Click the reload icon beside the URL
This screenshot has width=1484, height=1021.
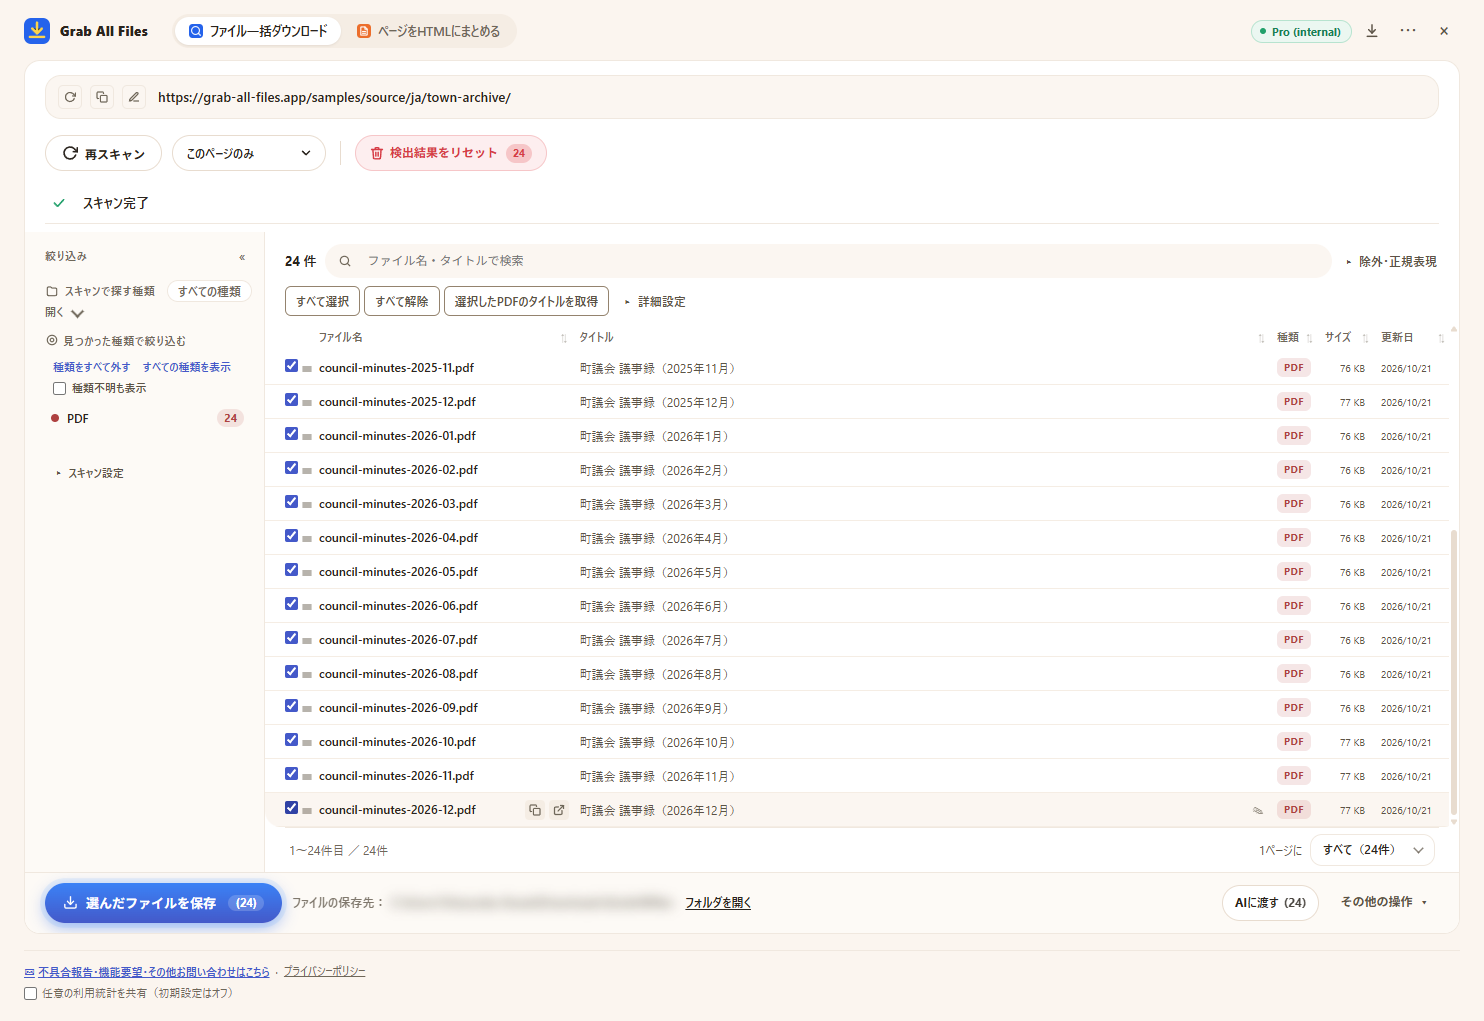click(x=70, y=97)
